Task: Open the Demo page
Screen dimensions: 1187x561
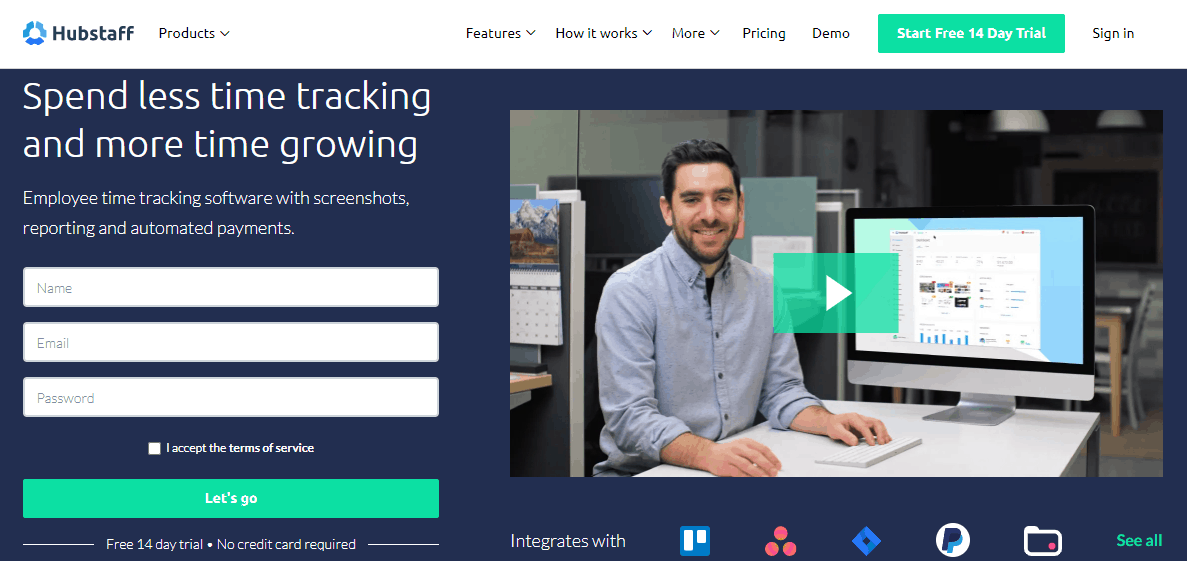Action: point(830,33)
